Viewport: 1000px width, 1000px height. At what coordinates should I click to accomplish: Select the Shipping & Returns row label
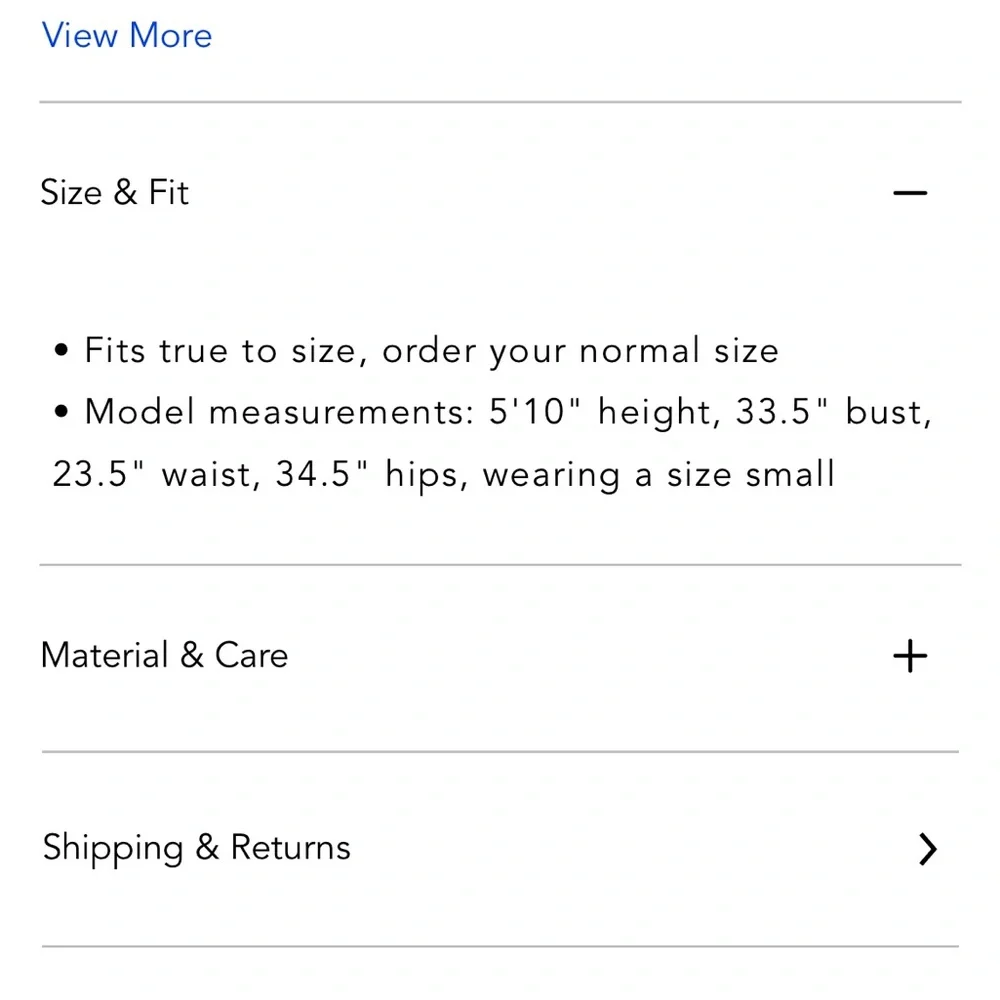coord(197,848)
